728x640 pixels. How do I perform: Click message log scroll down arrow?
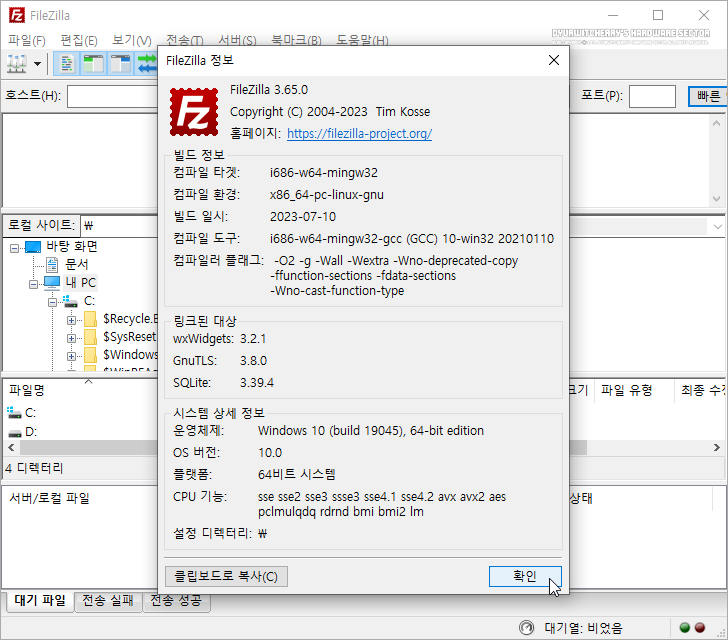[716, 199]
